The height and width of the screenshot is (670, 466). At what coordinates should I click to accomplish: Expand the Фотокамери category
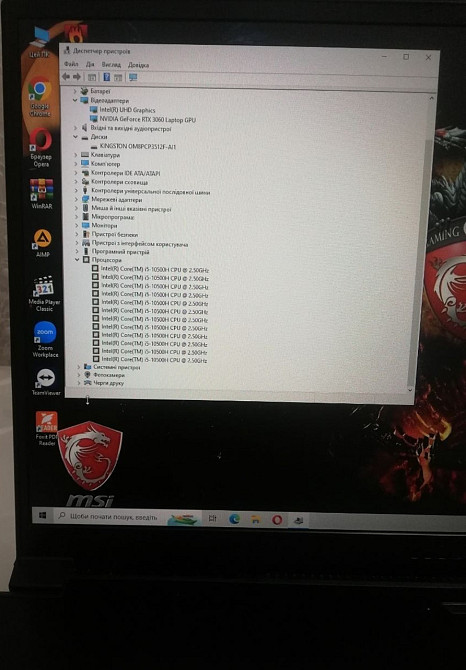pyautogui.click(x=79, y=375)
